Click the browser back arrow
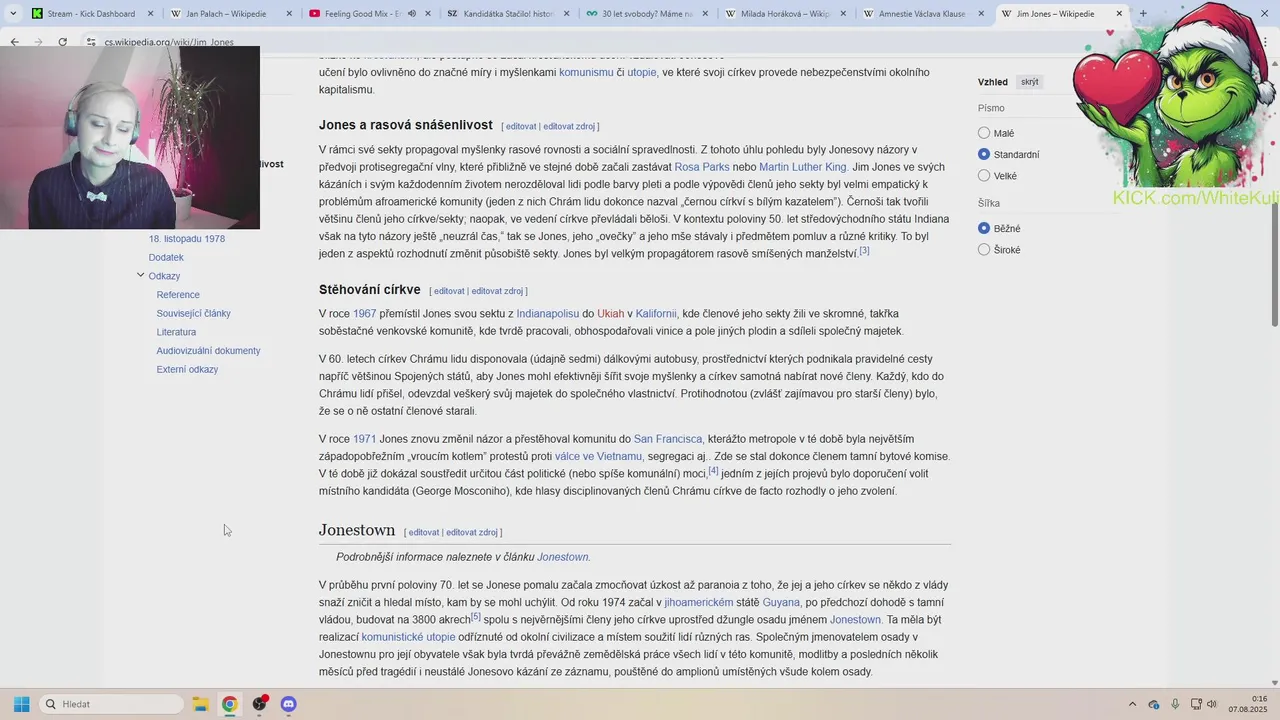 click(14, 42)
